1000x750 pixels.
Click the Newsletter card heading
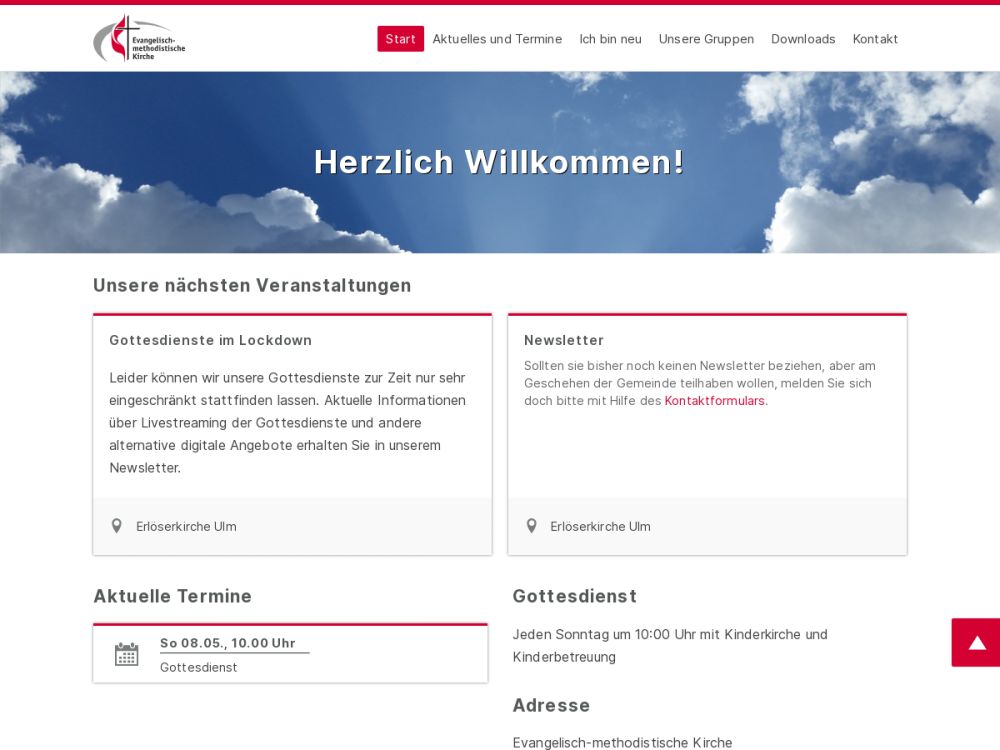564,340
